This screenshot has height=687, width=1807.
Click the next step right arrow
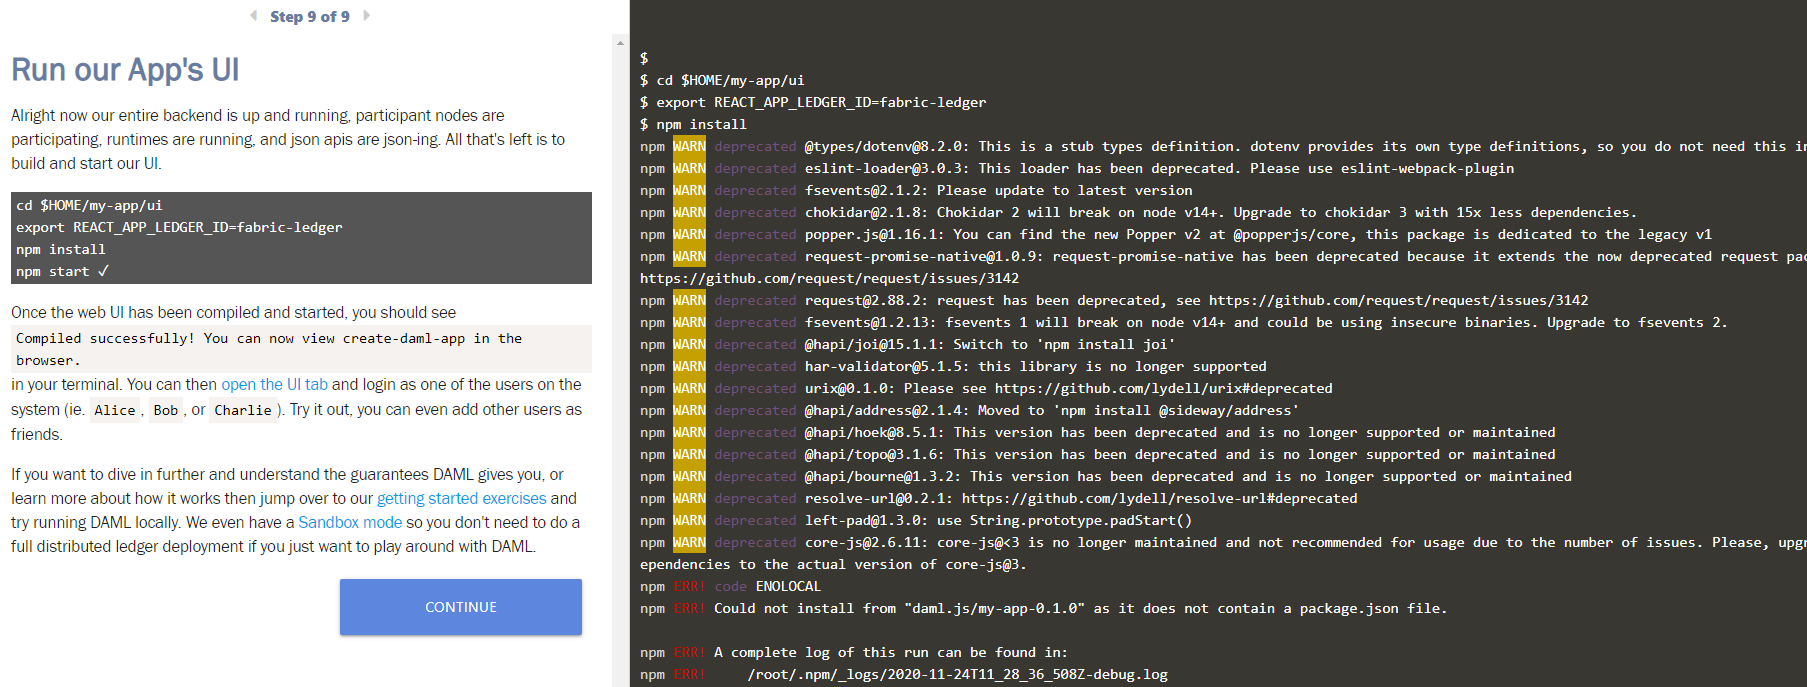point(366,16)
